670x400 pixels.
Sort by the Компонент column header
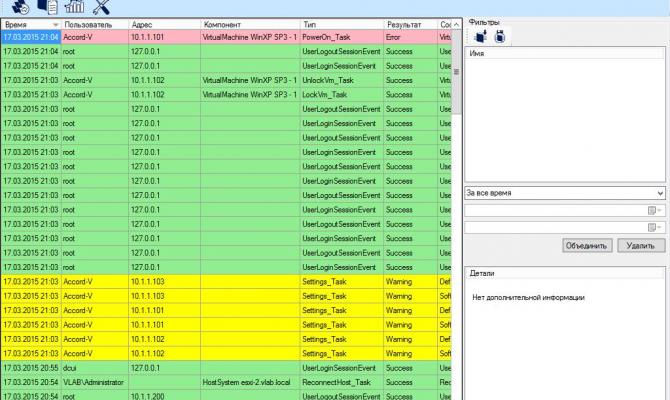click(250, 25)
